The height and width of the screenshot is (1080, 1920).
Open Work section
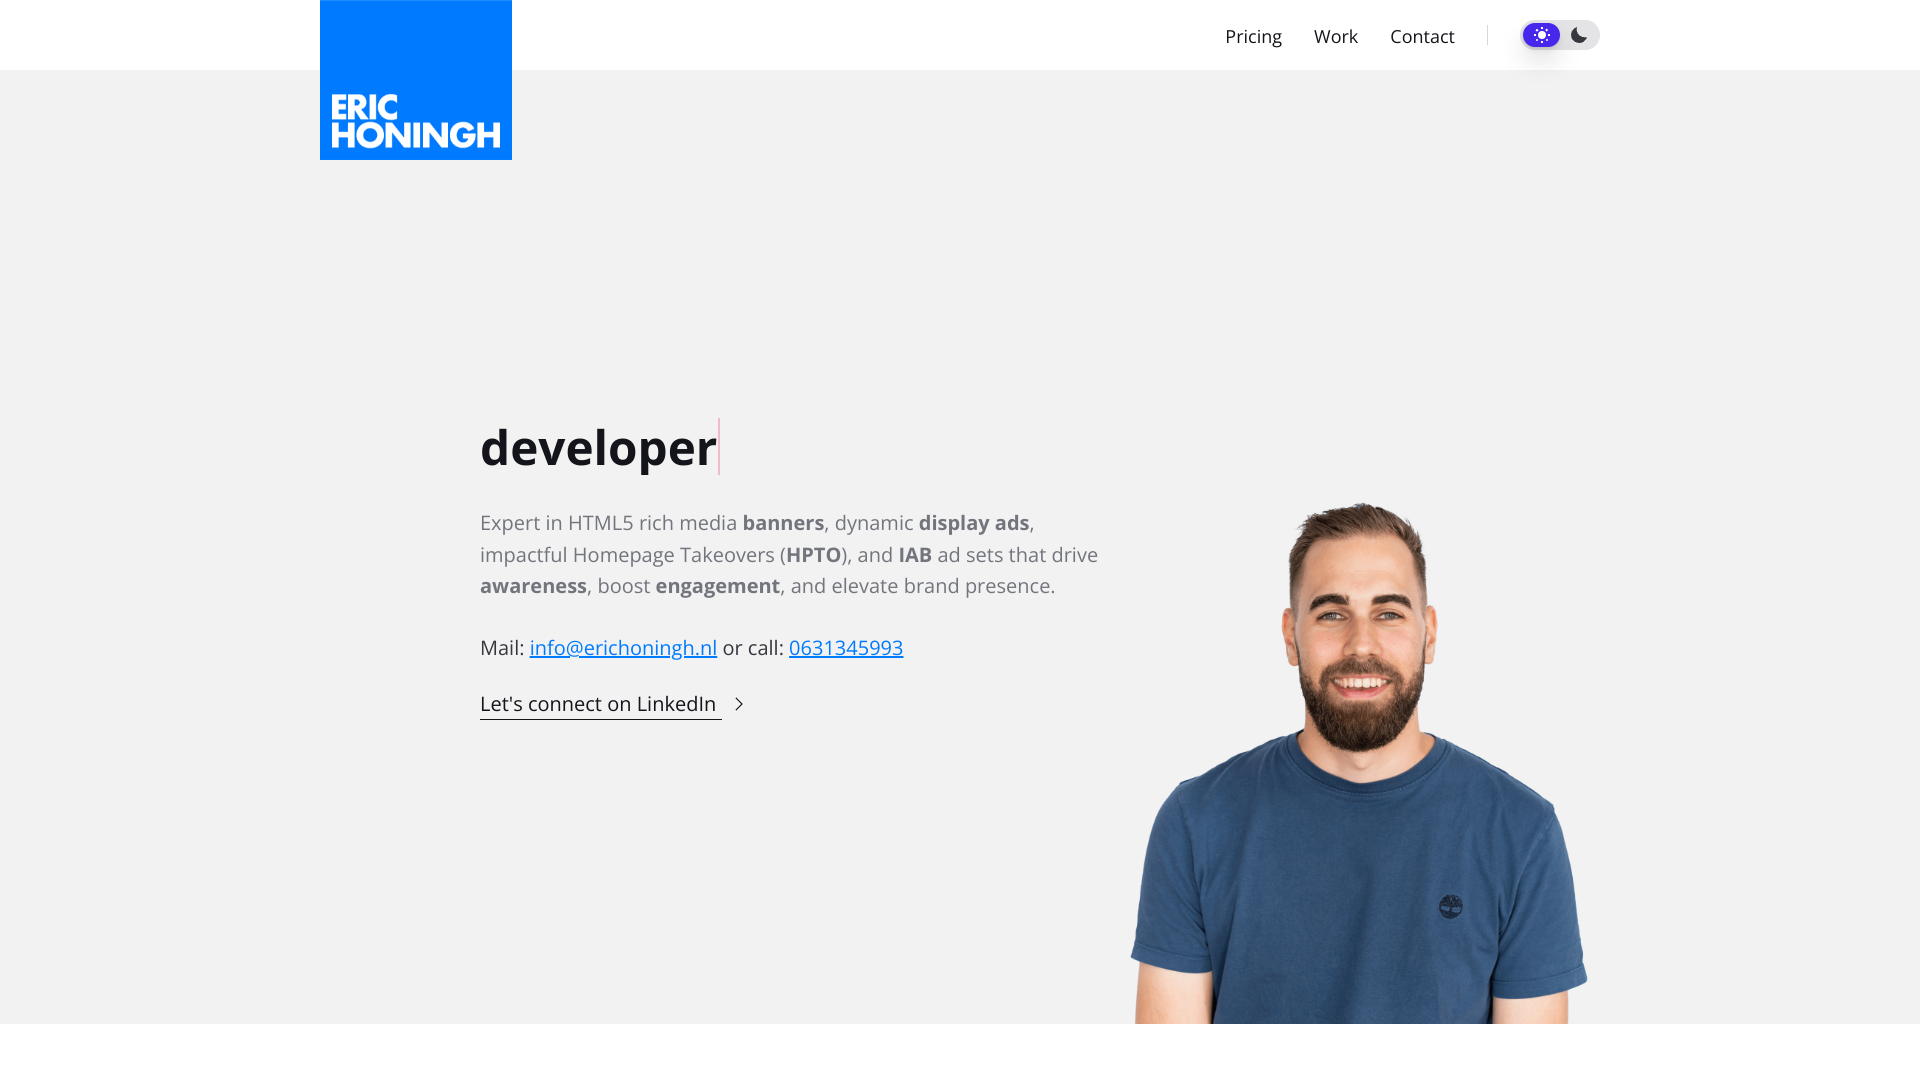tap(1336, 36)
